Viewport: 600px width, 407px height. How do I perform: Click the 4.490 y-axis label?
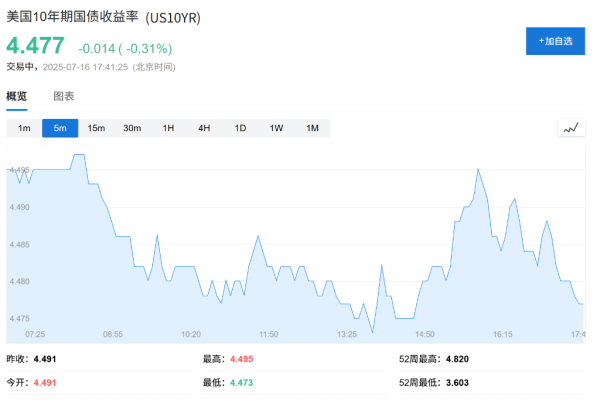tap(20, 207)
